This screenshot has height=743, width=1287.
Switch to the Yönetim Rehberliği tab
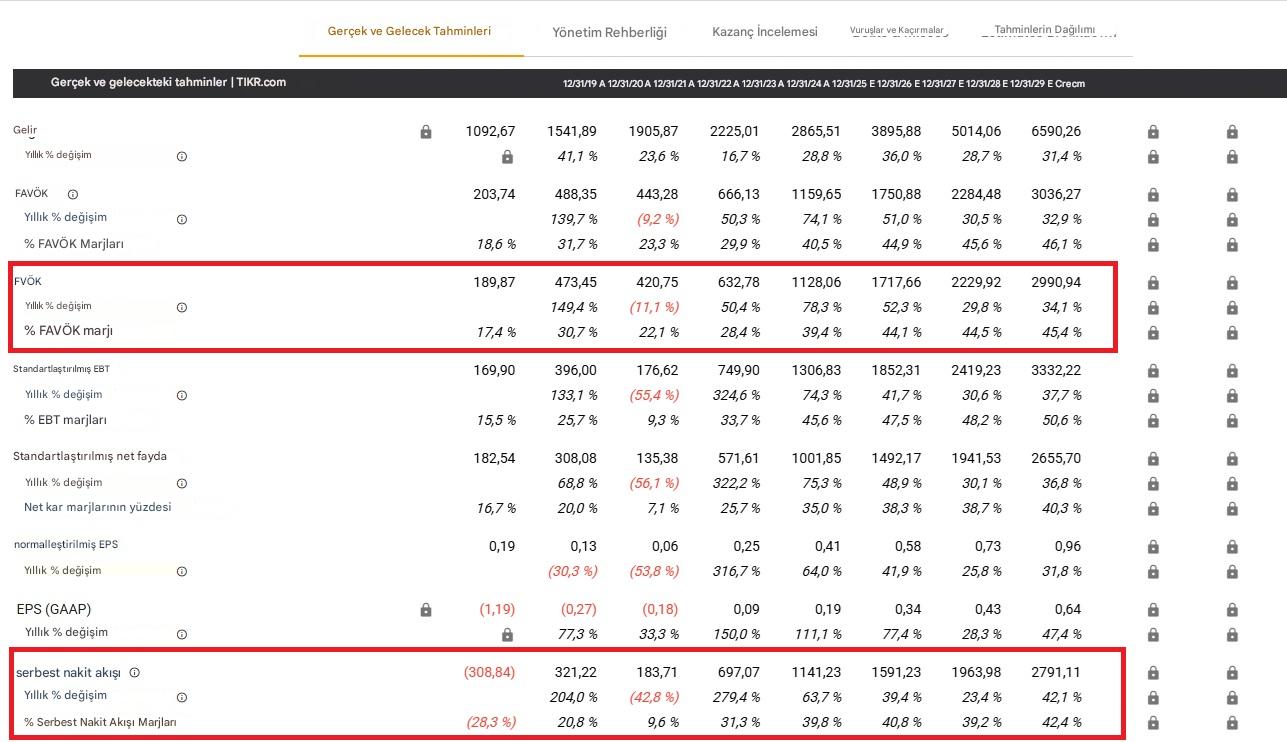point(609,32)
